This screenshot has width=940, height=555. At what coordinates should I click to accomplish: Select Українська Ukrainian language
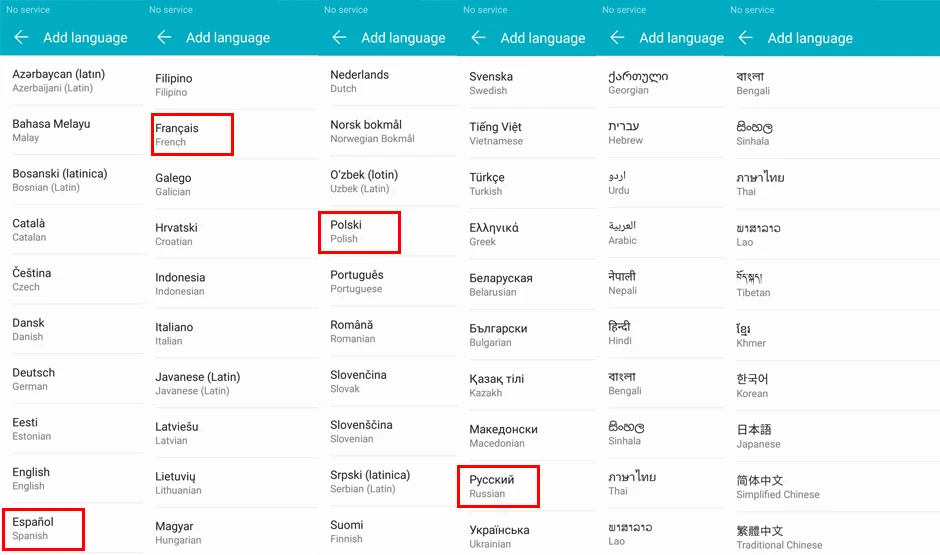click(x=527, y=536)
